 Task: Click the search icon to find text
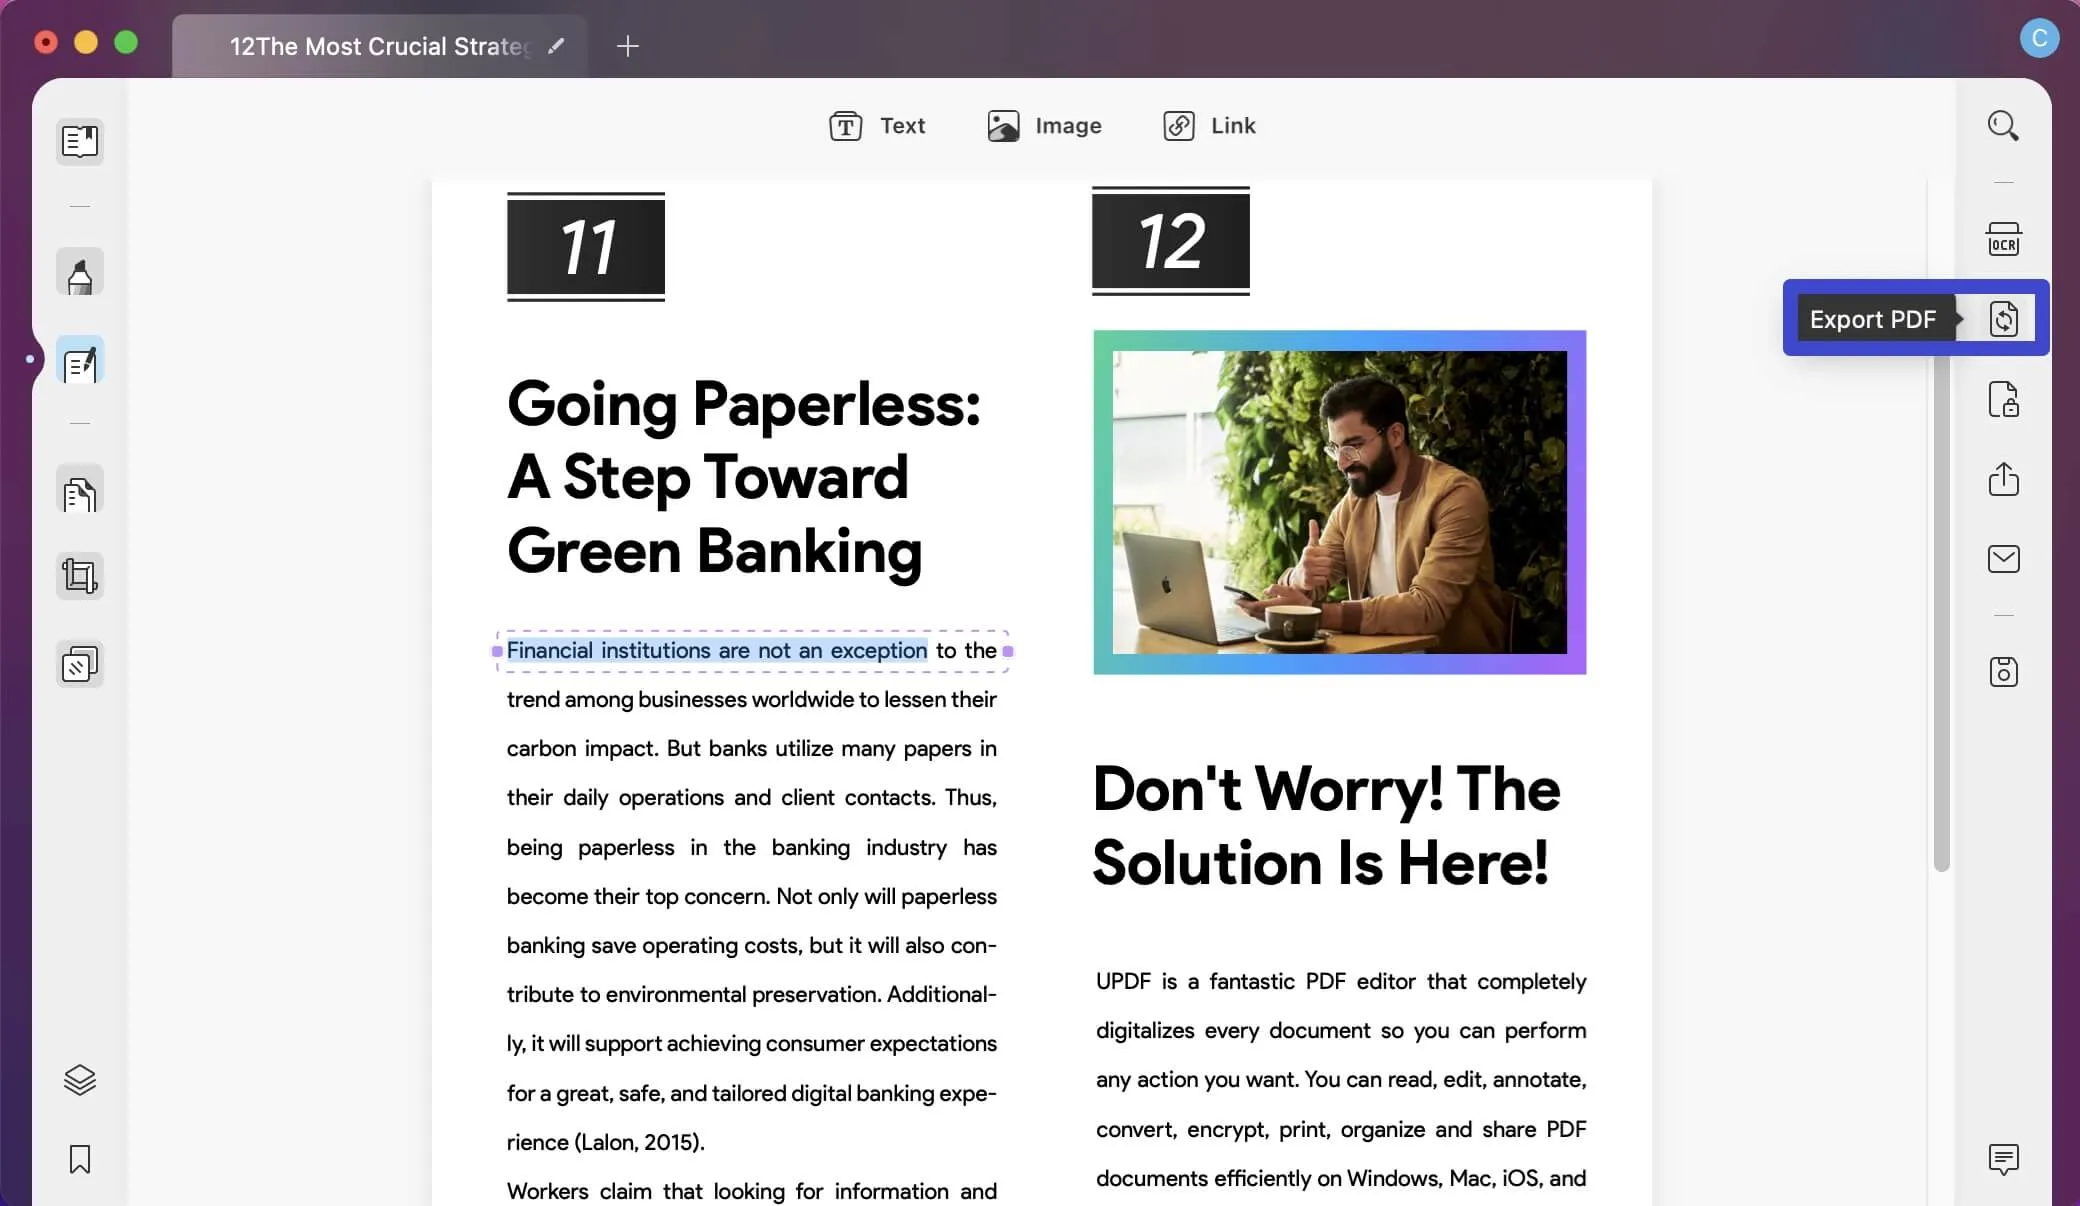point(2002,126)
